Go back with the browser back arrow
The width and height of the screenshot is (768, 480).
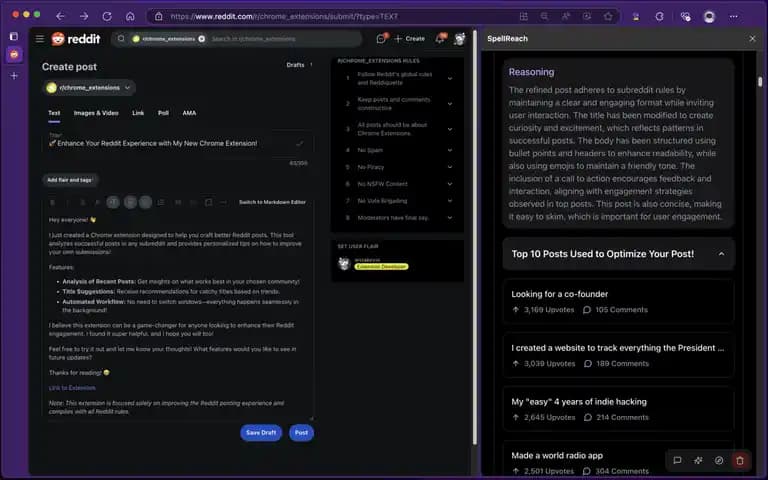(x=60, y=16)
